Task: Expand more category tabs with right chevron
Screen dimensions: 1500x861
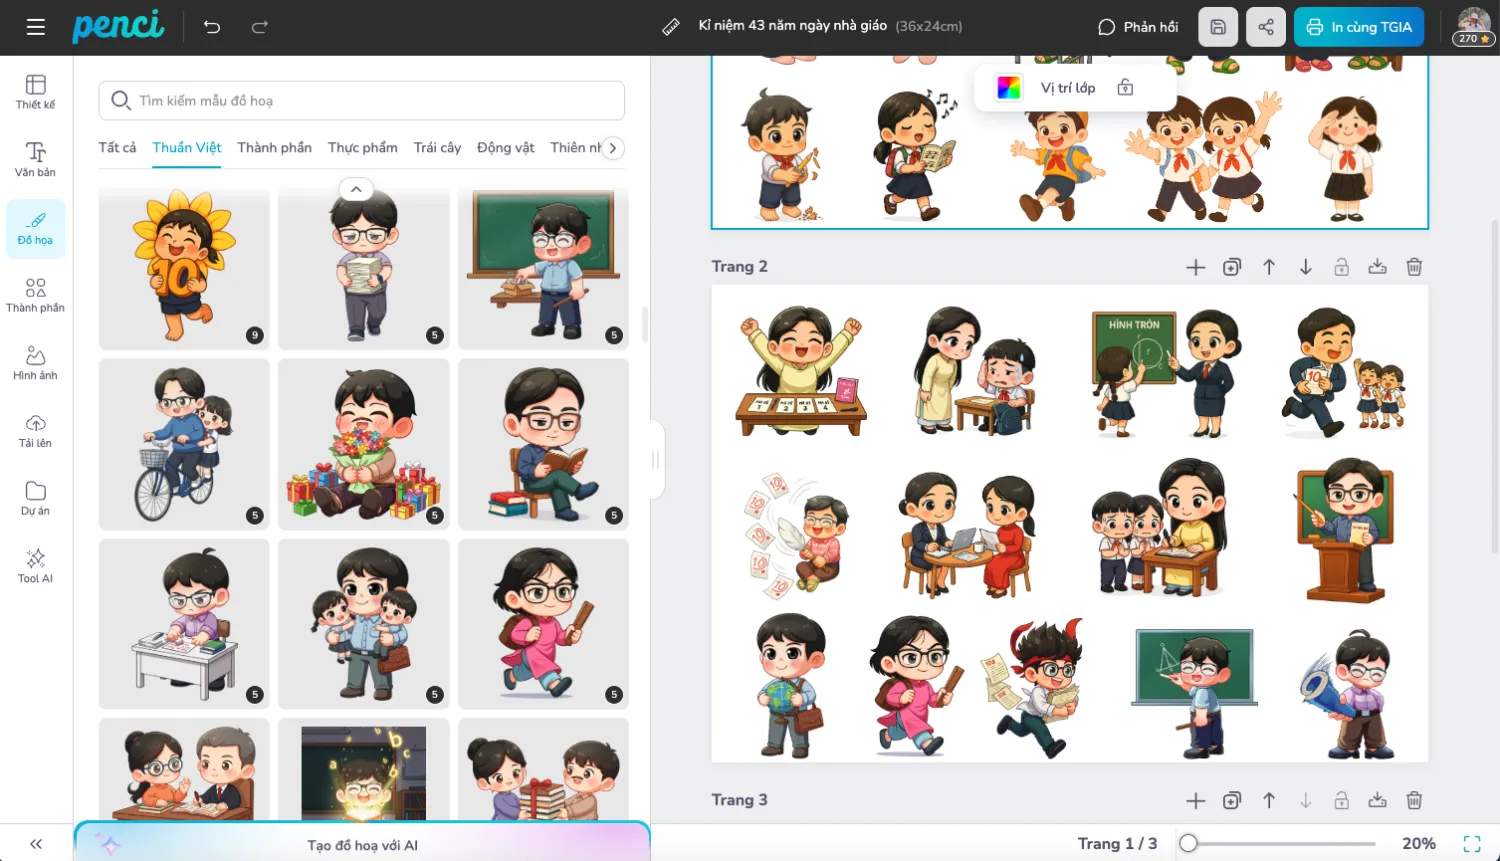Action: [x=613, y=148]
